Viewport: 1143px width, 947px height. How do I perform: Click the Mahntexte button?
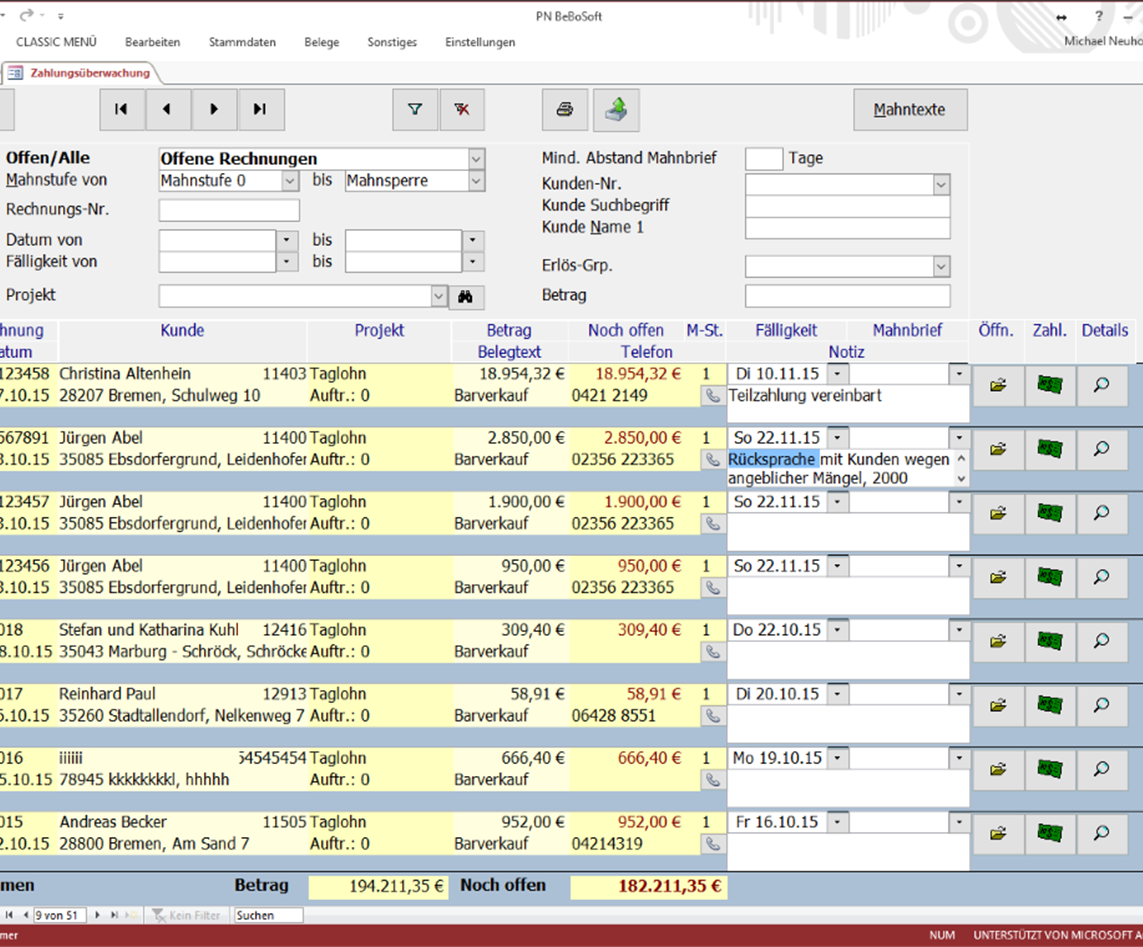(x=909, y=110)
